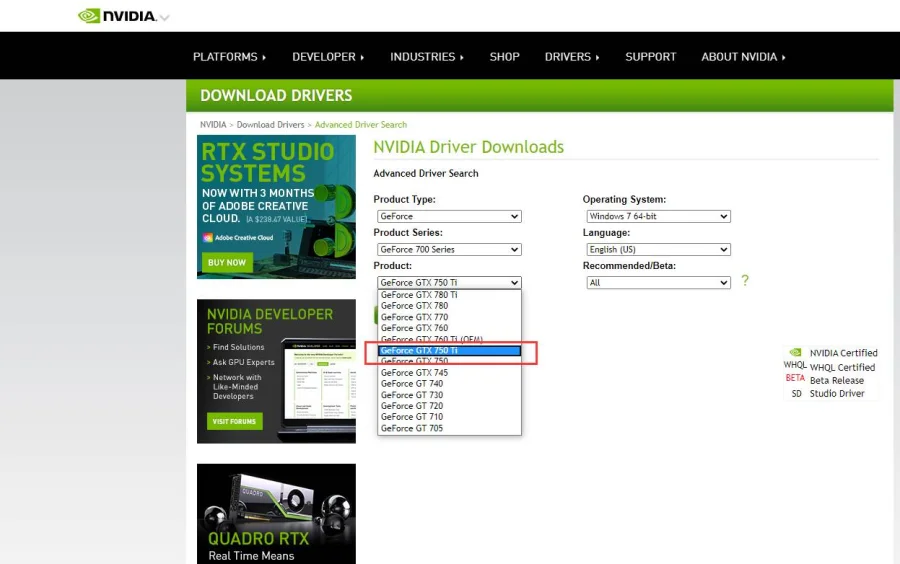Image resolution: width=900 pixels, height=564 pixels.
Task: Click BUY NOW on RTX Studio banner
Action: pyautogui.click(x=227, y=263)
